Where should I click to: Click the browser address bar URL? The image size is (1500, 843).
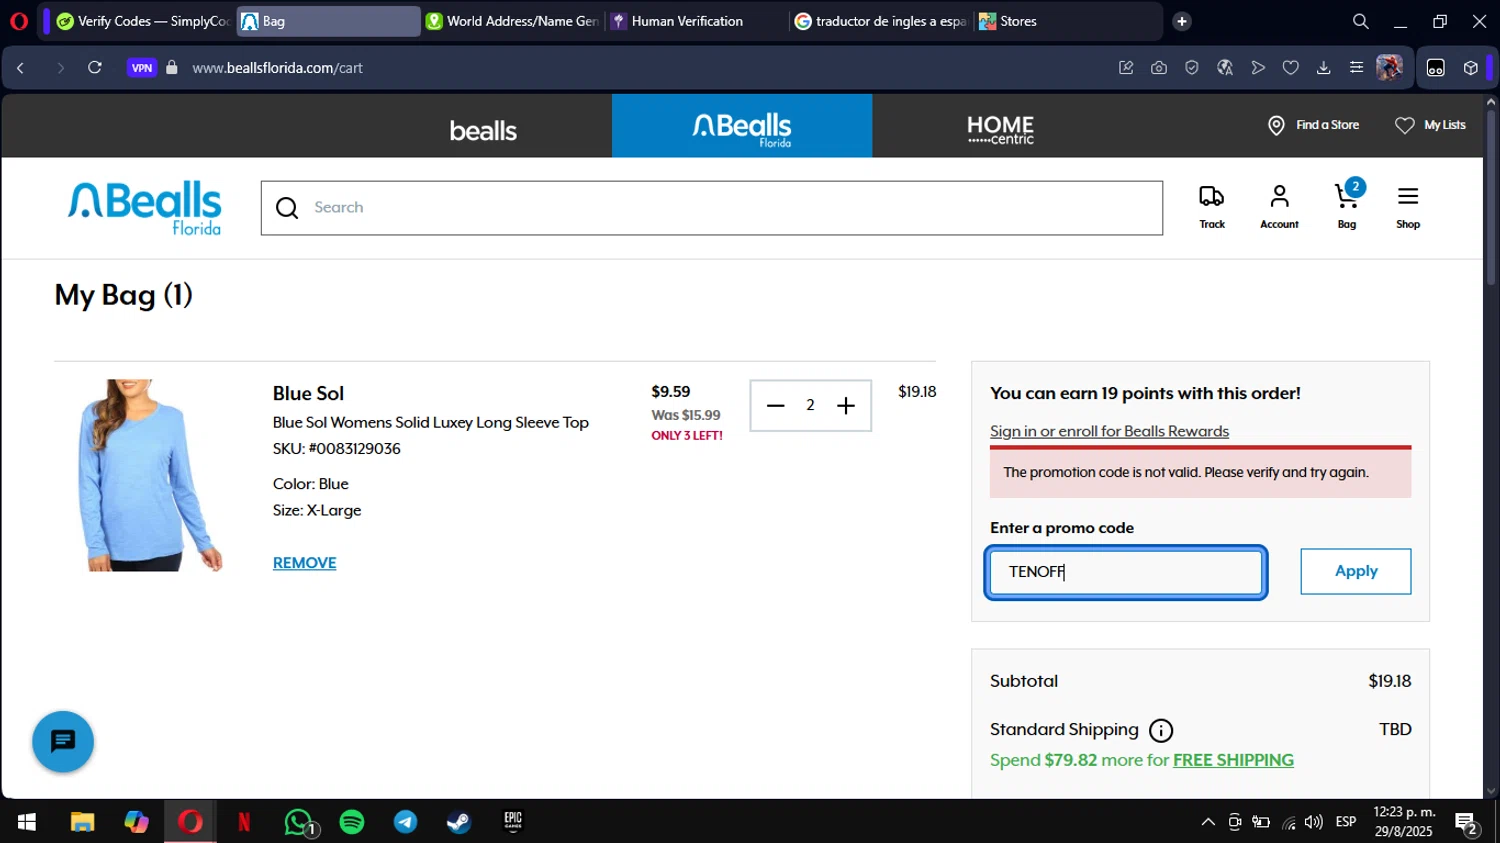(x=278, y=68)
